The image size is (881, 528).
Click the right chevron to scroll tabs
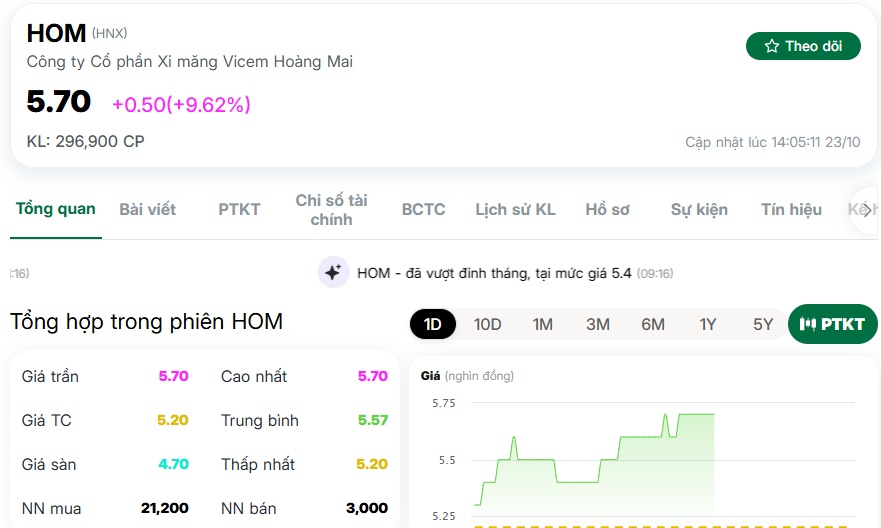point(867,210)
